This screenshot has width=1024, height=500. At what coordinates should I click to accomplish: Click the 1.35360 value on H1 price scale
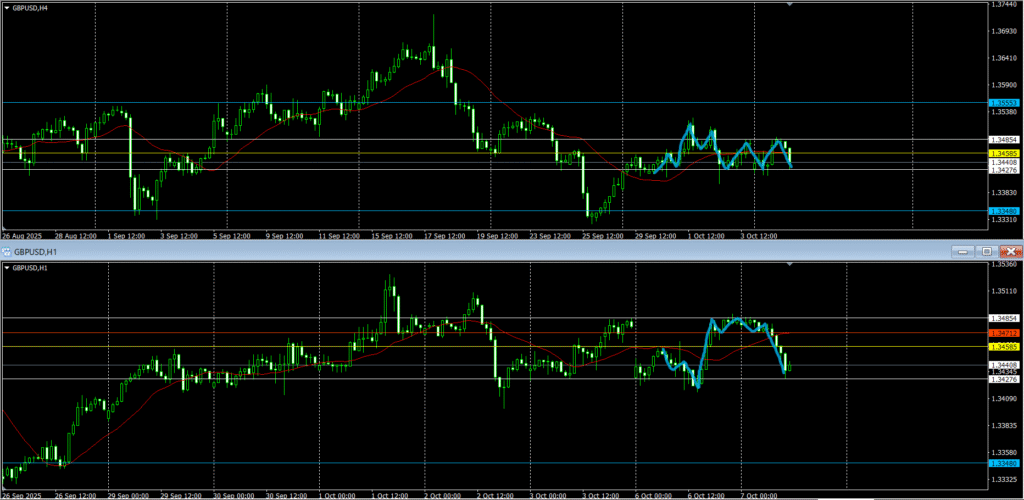point(1004,265)
